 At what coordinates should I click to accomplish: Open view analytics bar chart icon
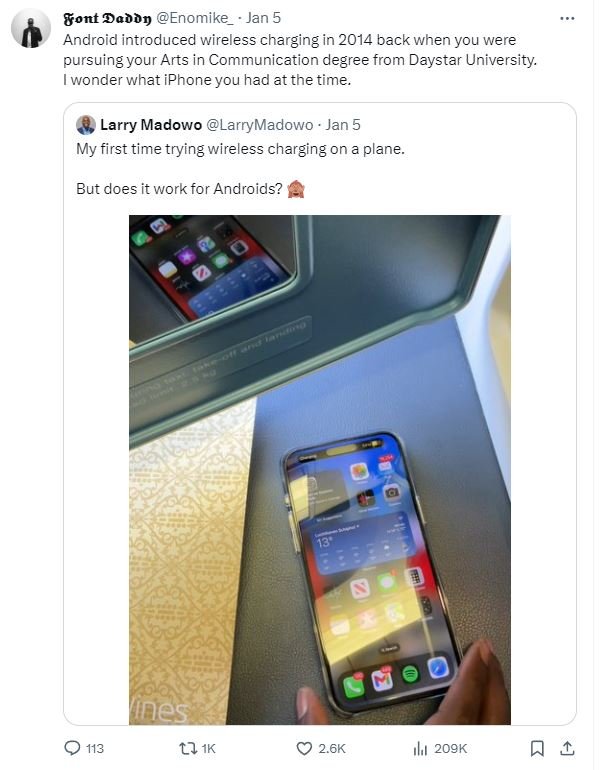pyautogui.click(x=420, y=748)
